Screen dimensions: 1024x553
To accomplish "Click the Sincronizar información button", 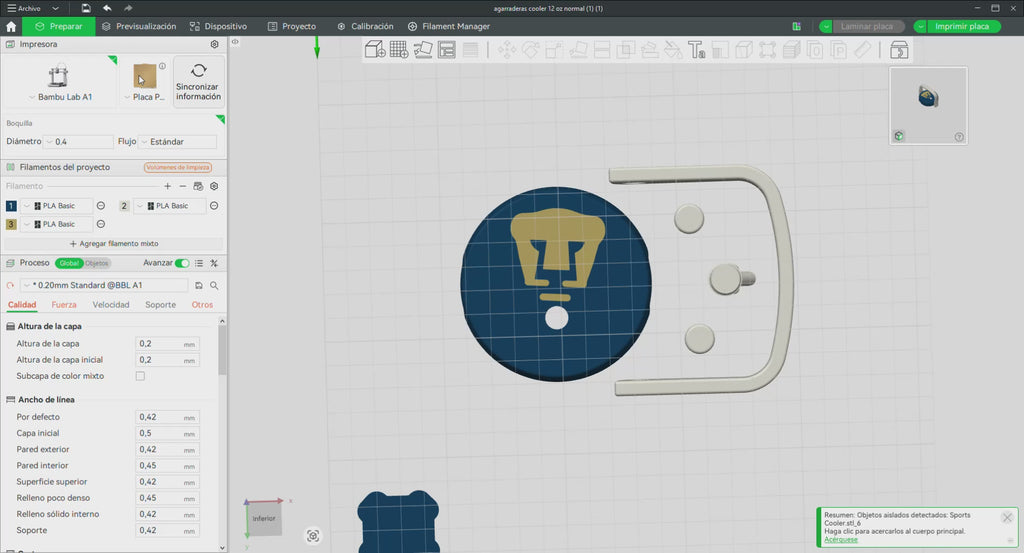I will coord(199,81).
